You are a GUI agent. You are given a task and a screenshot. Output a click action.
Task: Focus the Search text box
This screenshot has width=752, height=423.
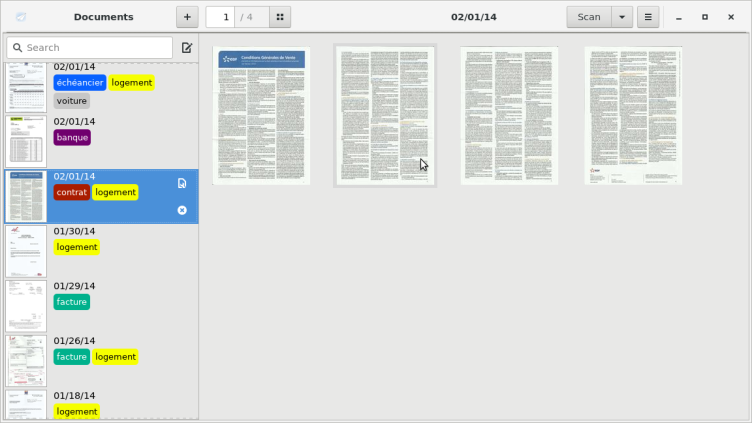coord(90,48)
